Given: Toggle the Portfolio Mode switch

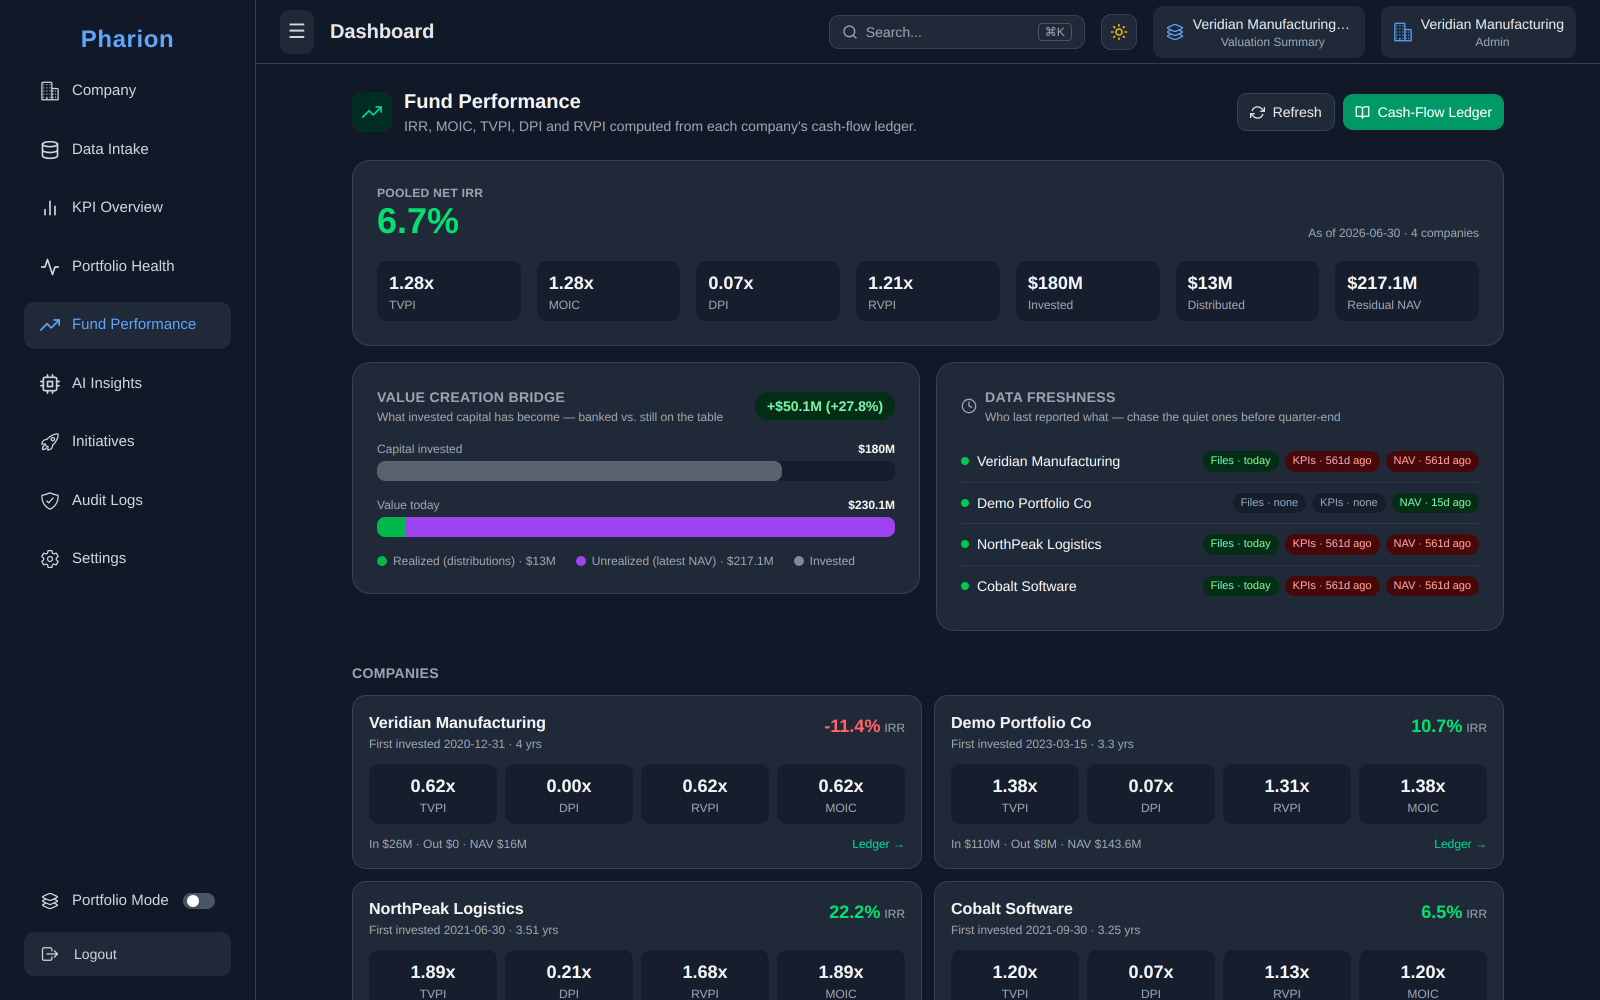Looking at the screenshot, I should (x=199, y=901).
